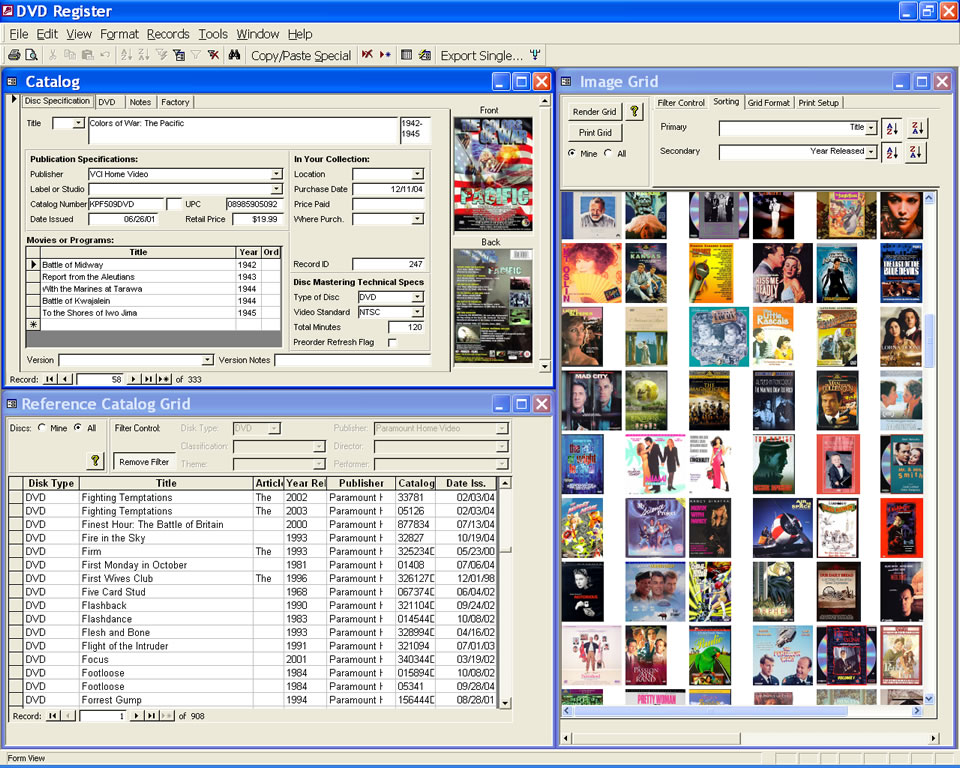Open the Filter Control tab in Image Grid
Image resolution: width=960 pixels, height=768 pixels.
coord(681,103)
